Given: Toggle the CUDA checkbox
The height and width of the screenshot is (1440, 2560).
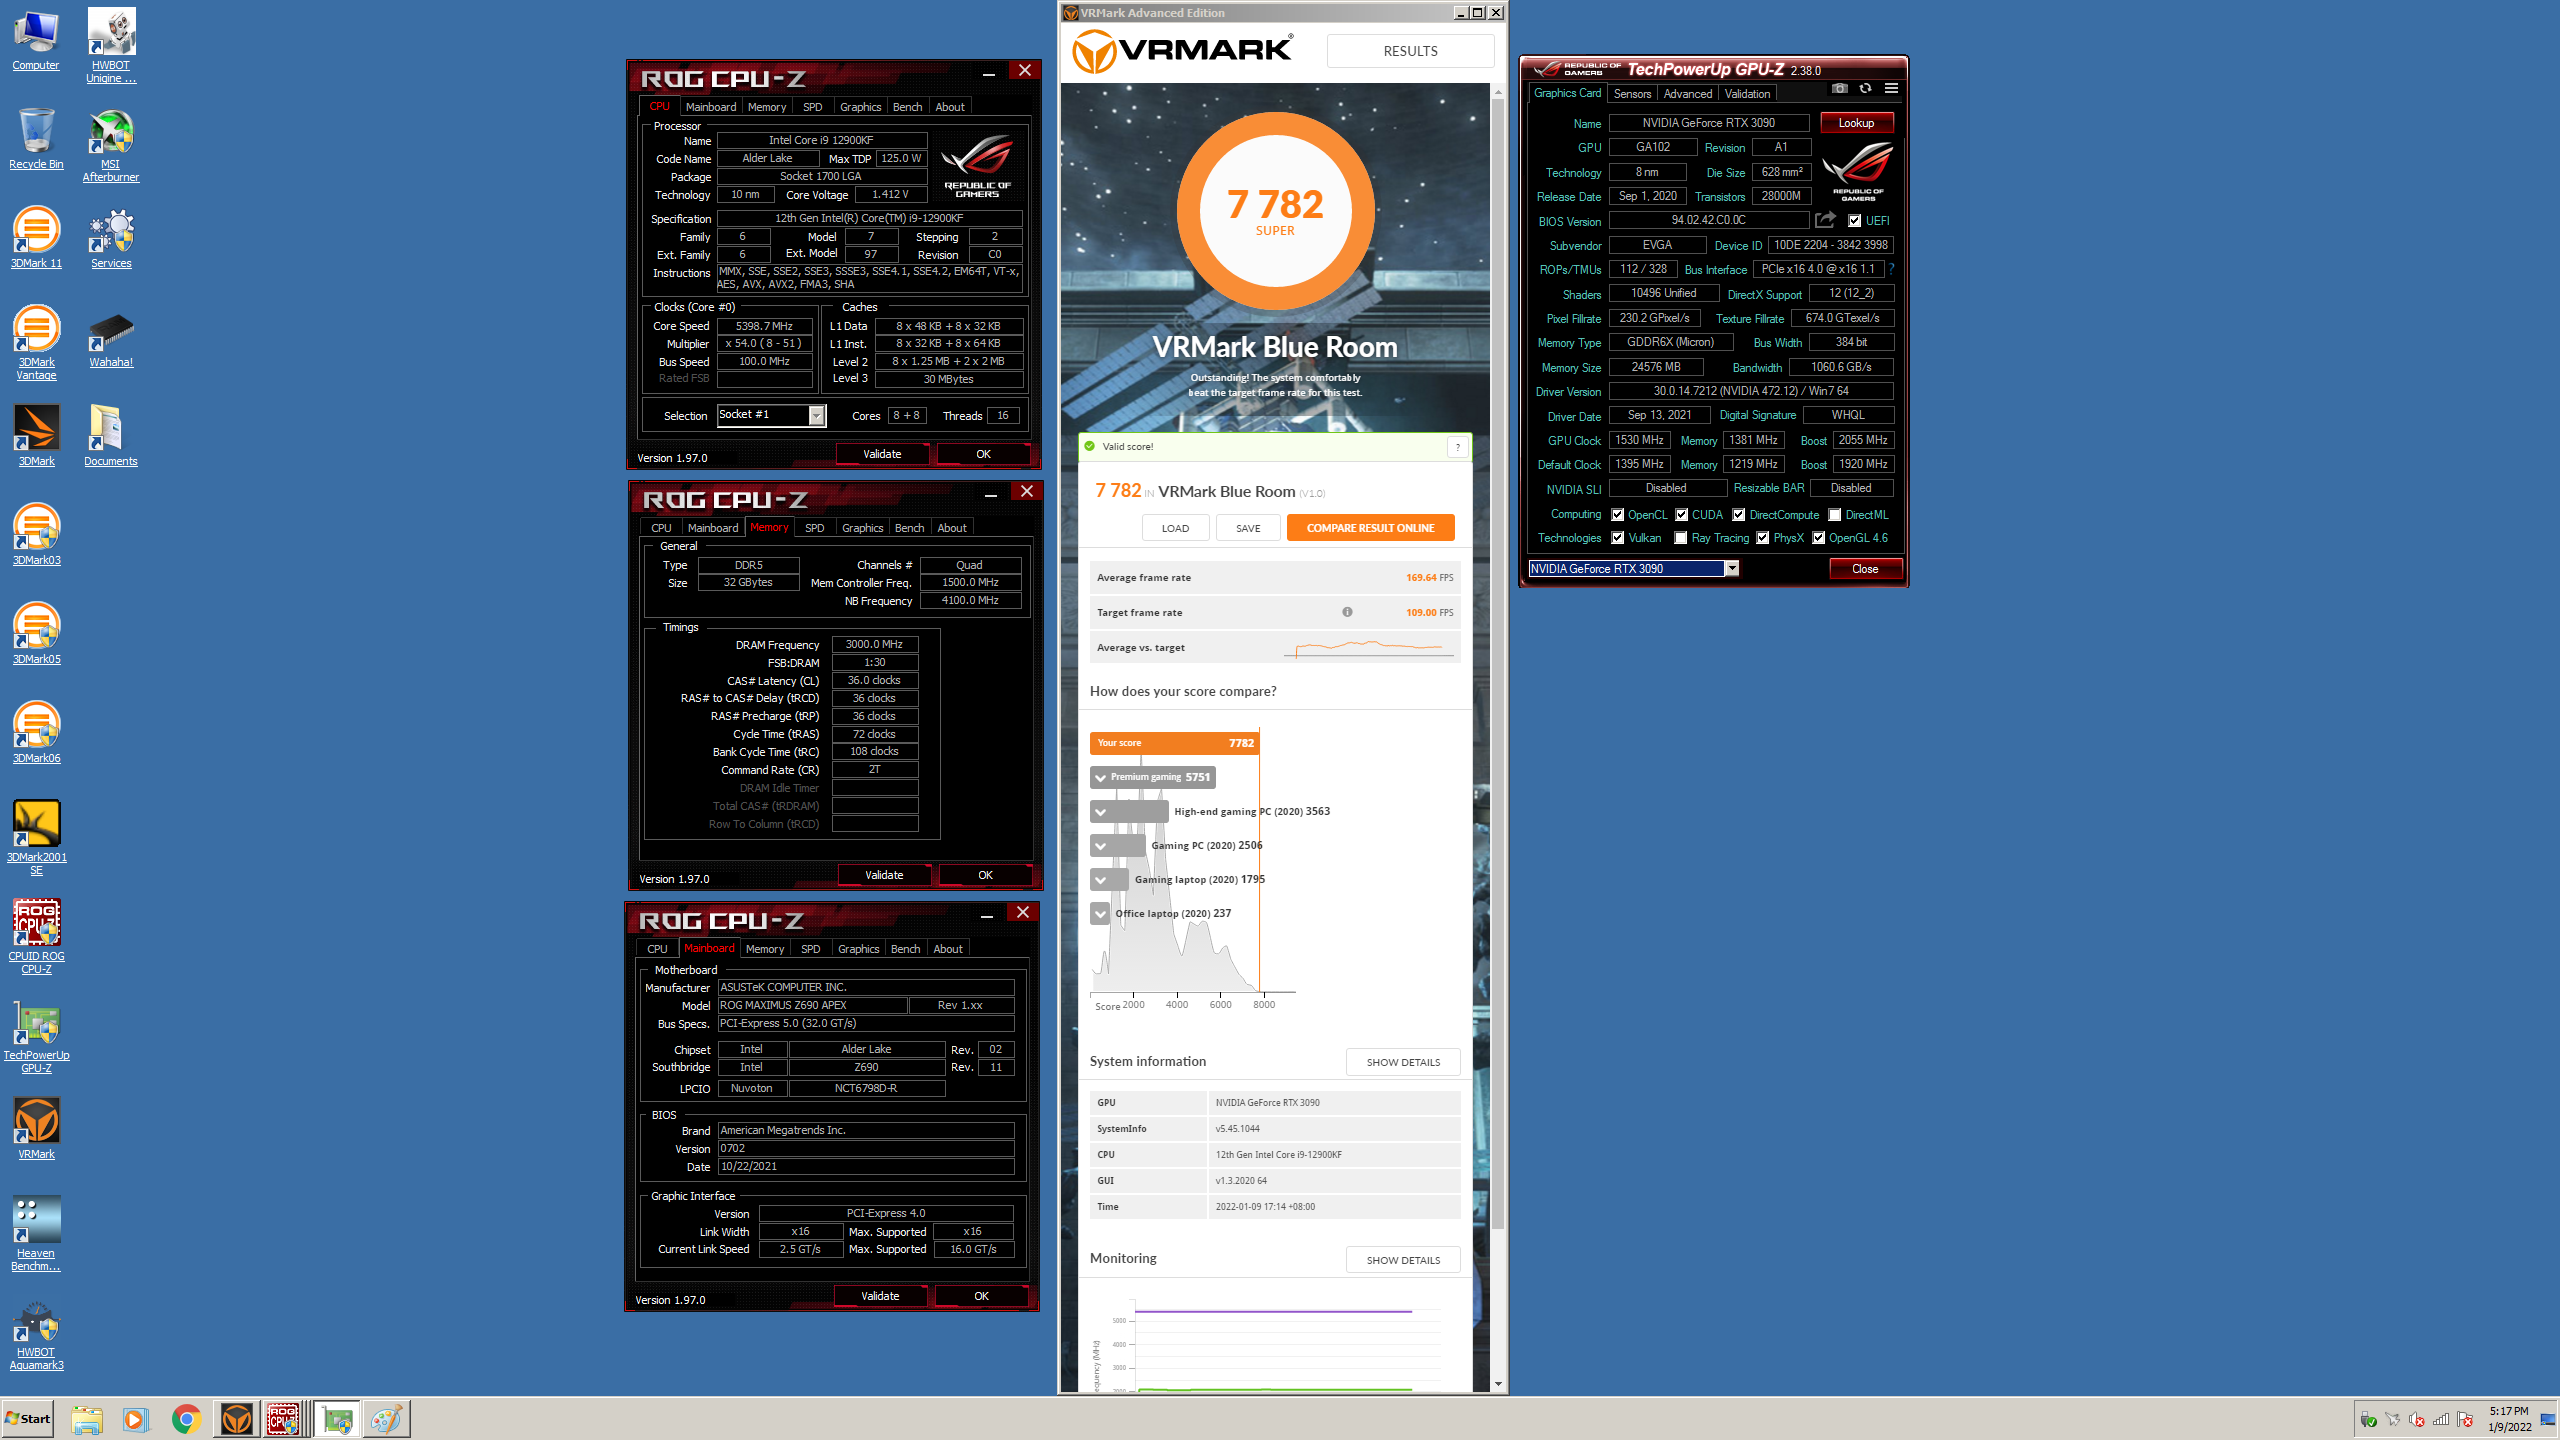Looking at the screenshot, I should tap(1681, 515).
